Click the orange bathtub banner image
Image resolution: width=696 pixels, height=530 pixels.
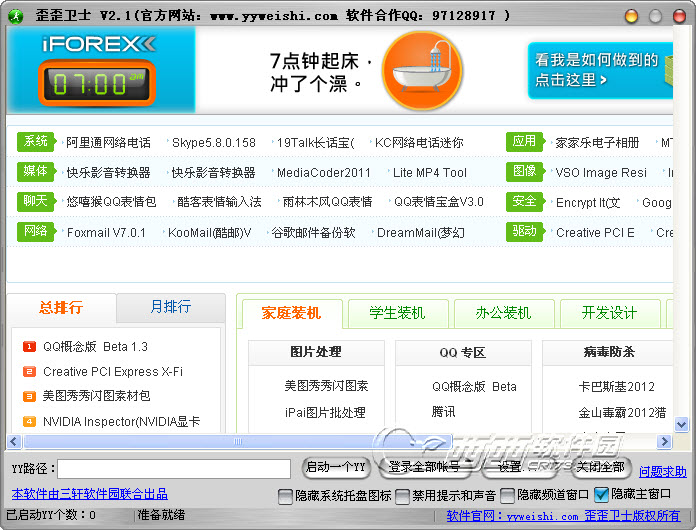pos(422,70)
